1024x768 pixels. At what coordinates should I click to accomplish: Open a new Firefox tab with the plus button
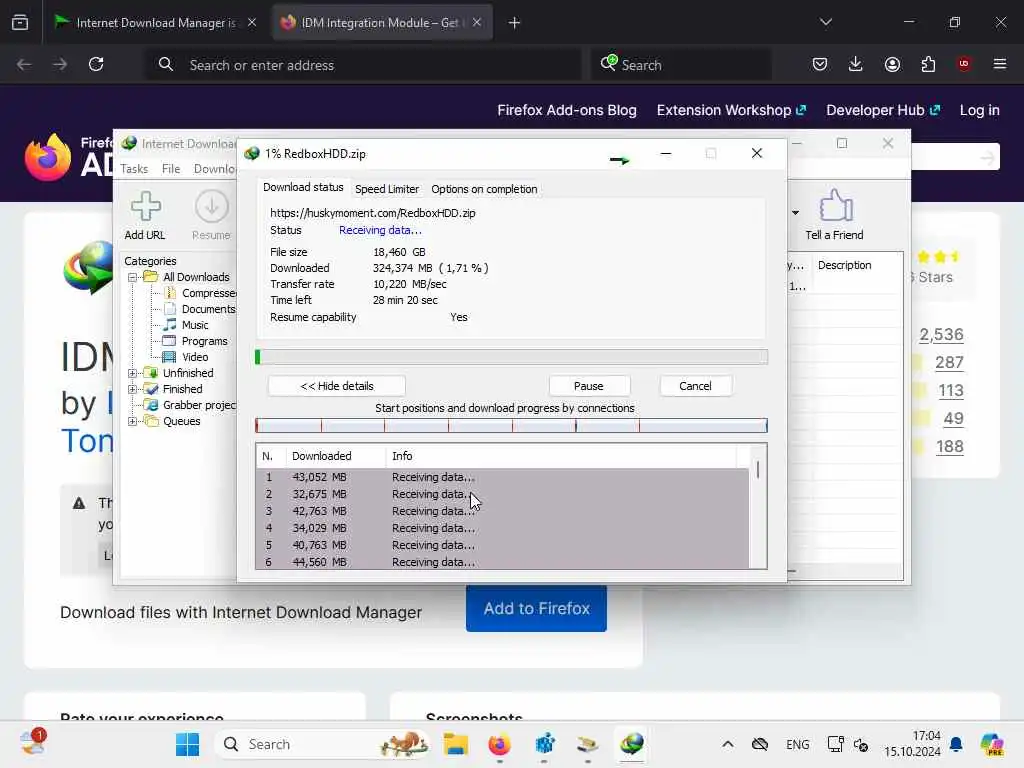pyautogui.click(x=514, y=23)
